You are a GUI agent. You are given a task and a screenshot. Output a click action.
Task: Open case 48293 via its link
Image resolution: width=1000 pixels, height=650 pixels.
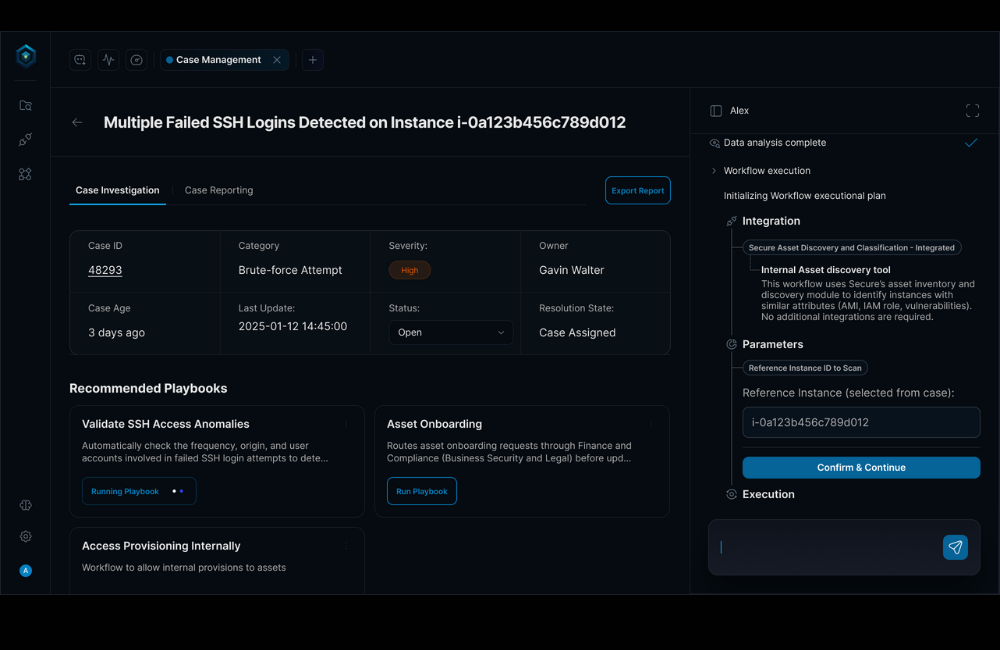click(x=104, y=269)
